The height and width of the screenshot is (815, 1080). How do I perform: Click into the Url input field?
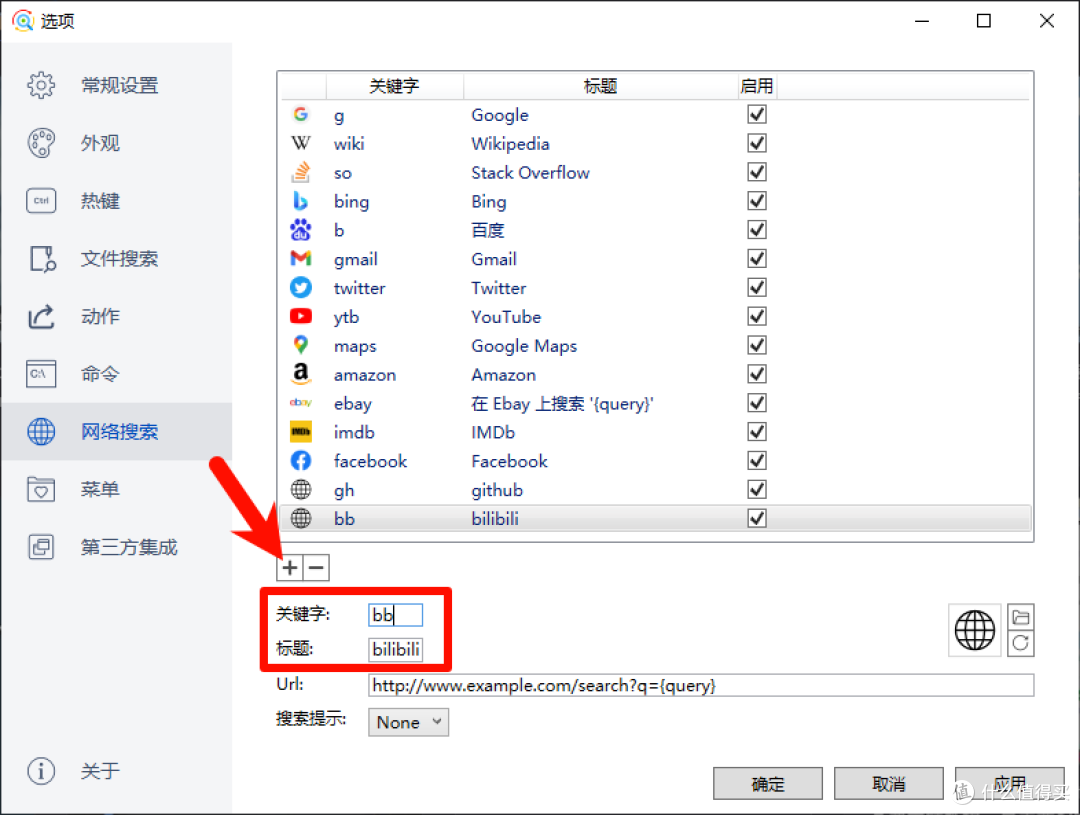pos(701,685)
